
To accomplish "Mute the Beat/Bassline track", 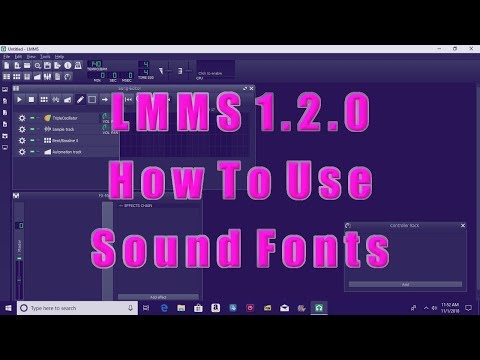I will pyautogui.click(x=32, y=140).
